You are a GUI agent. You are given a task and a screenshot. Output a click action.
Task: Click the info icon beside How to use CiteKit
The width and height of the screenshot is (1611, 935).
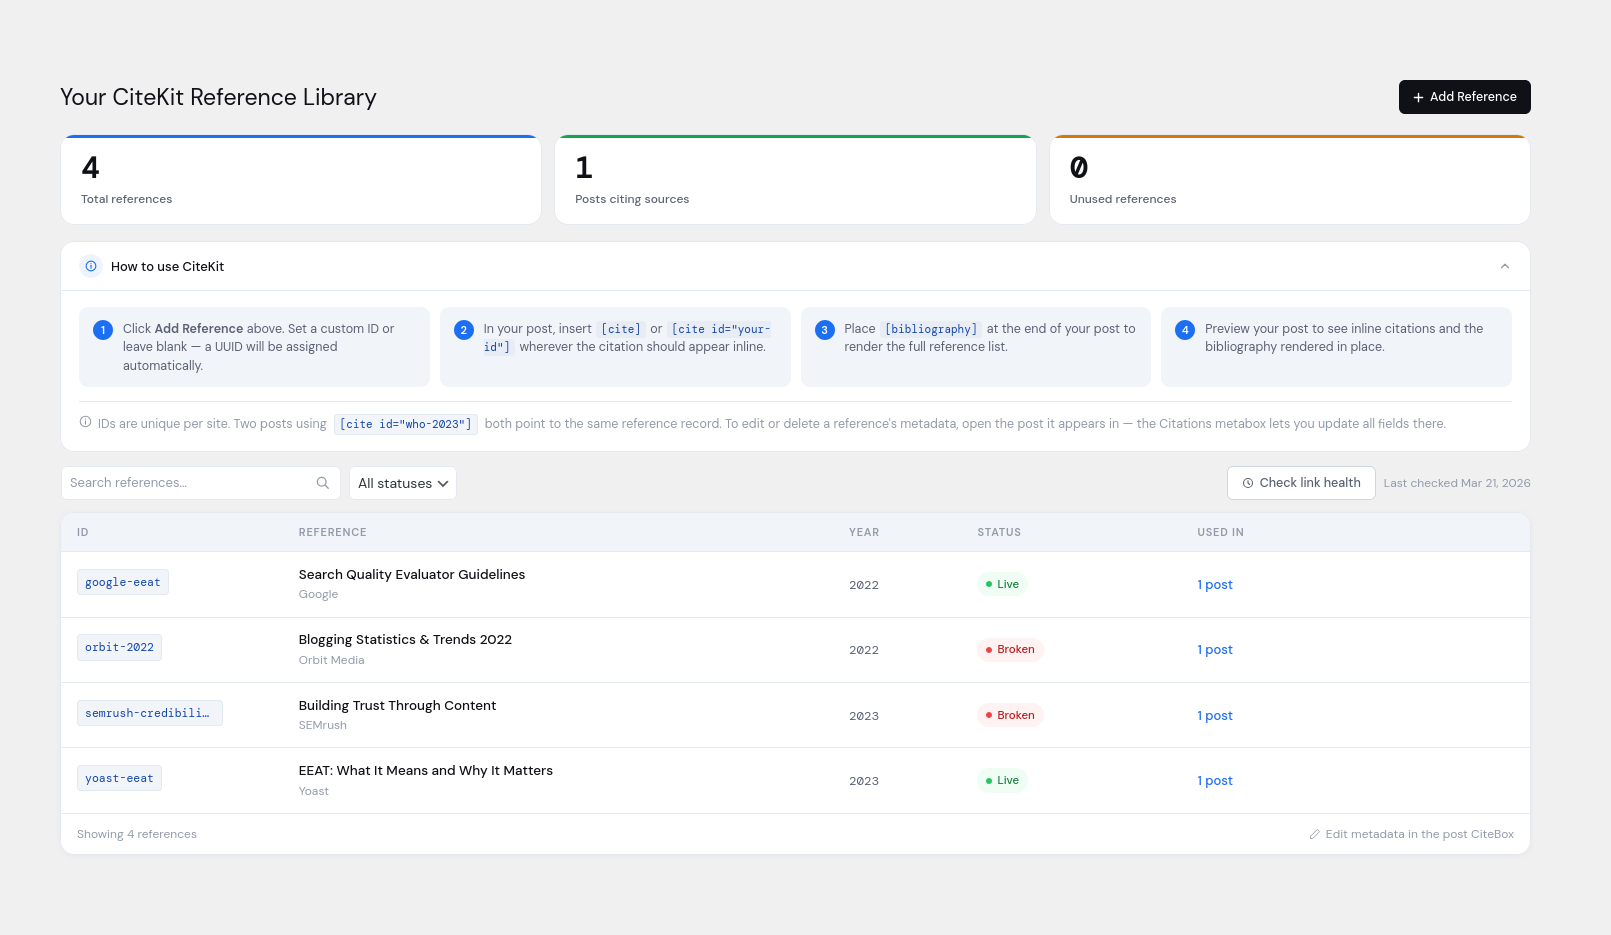[x=91, y=266]
